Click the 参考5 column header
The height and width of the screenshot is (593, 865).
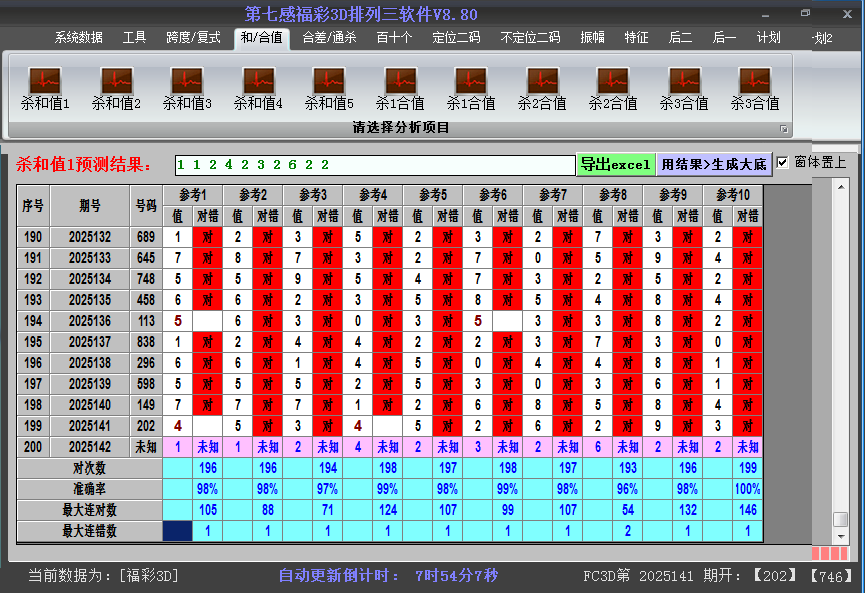pos(433,195)
